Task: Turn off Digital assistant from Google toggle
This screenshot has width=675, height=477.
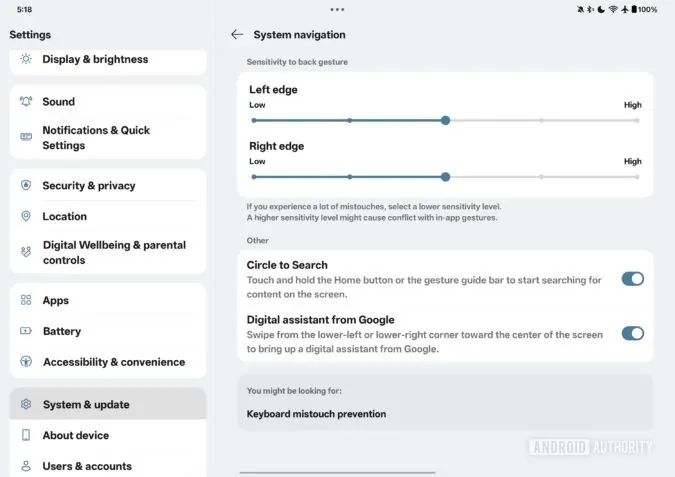Action: [x=633, y=334]
